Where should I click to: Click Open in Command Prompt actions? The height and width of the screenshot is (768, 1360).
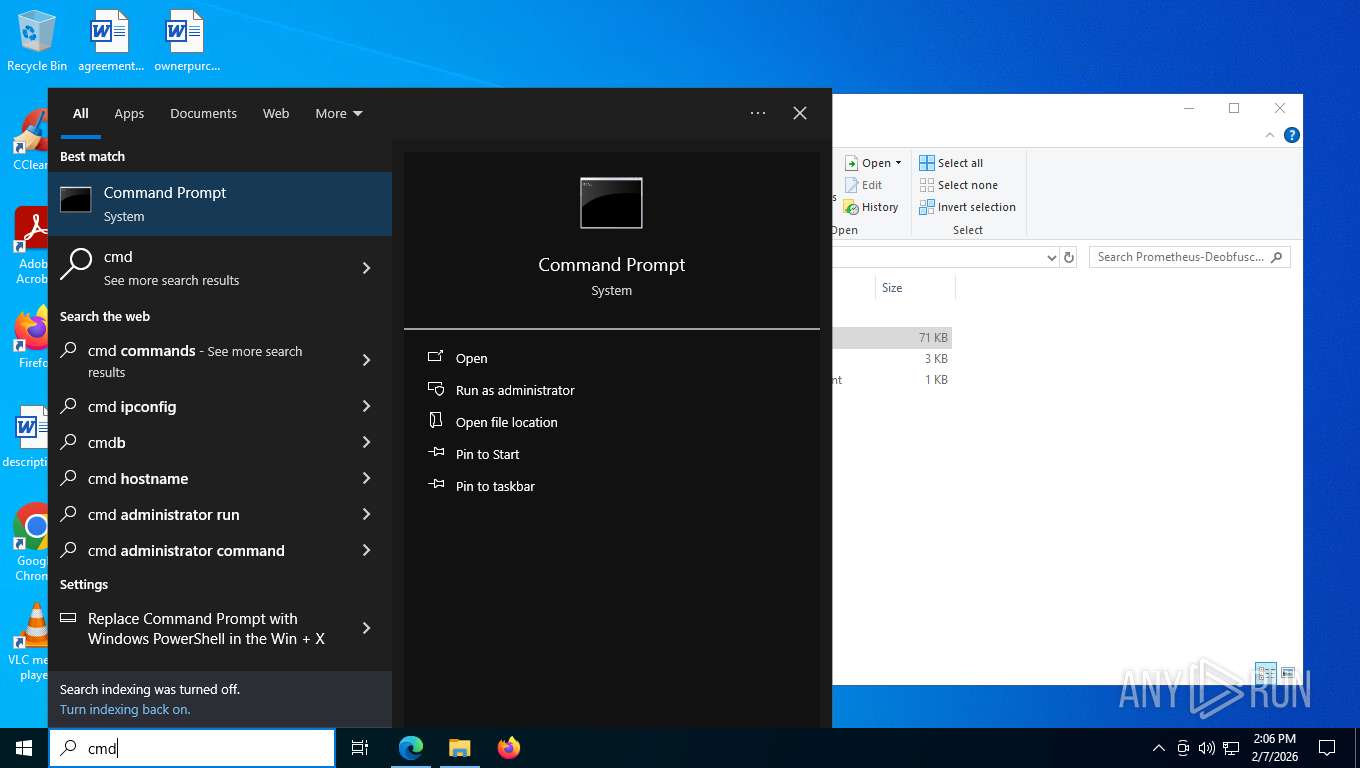click(x=471, y=358)
